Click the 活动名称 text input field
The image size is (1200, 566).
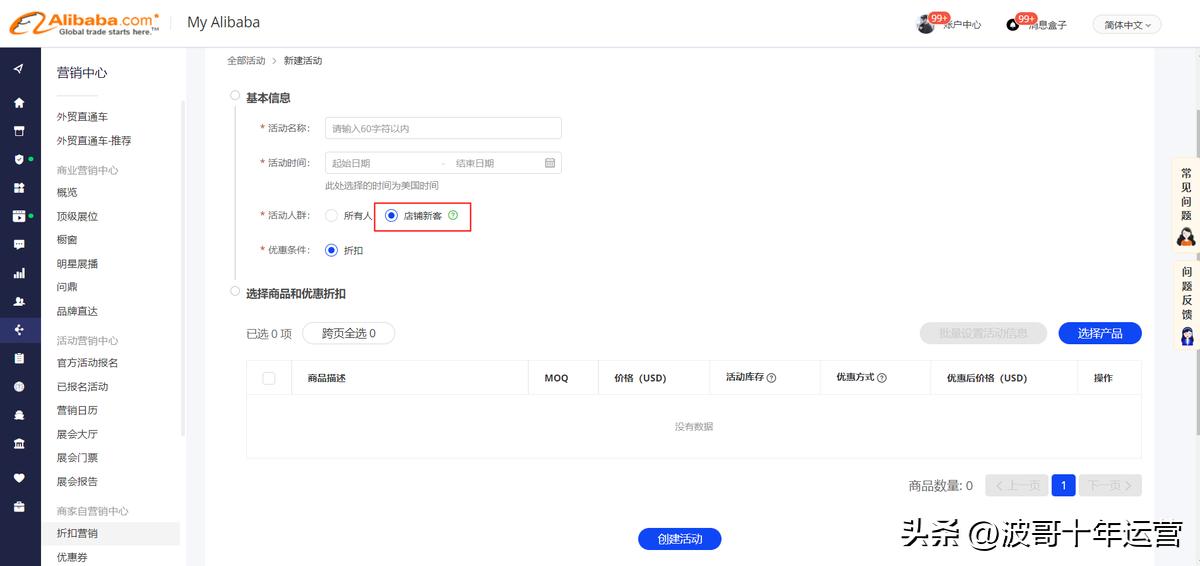point(443,128)
